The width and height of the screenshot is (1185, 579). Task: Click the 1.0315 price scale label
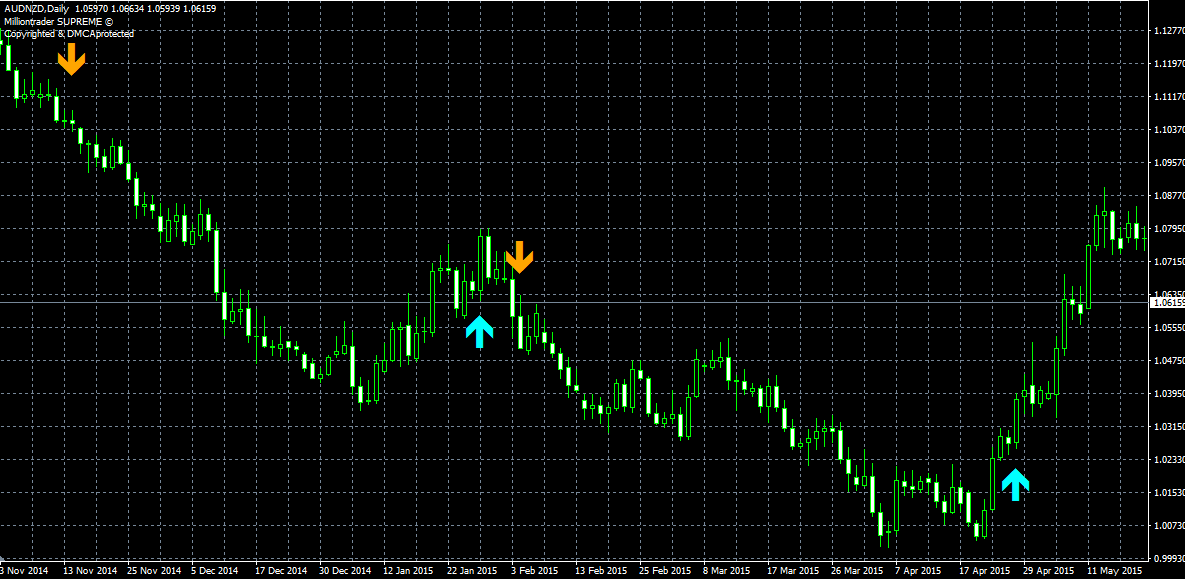1168,426
